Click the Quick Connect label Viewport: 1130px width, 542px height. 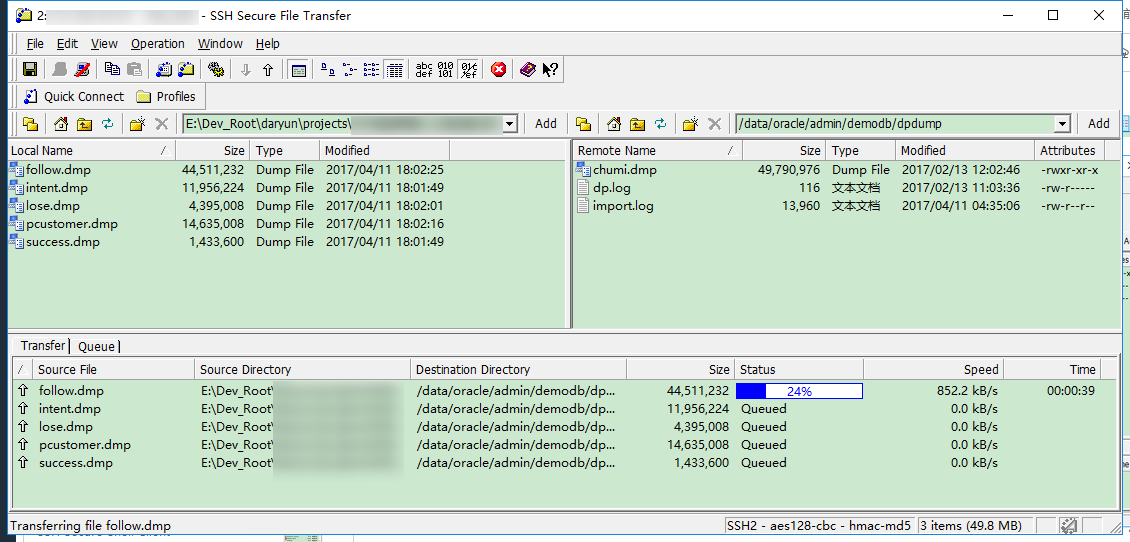tap(84, 97)
